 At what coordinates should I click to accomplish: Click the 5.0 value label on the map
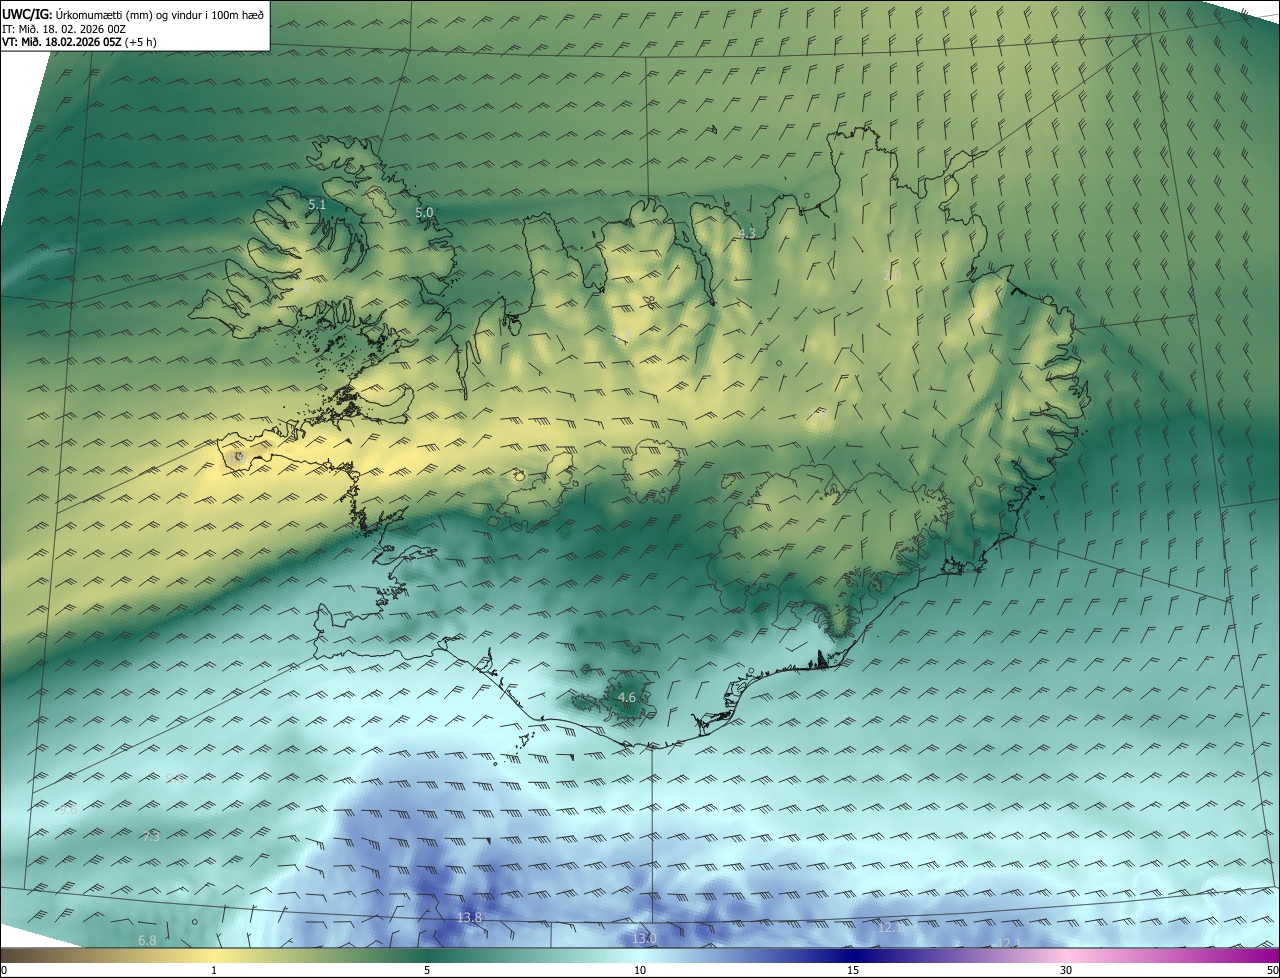click(424, 212)
